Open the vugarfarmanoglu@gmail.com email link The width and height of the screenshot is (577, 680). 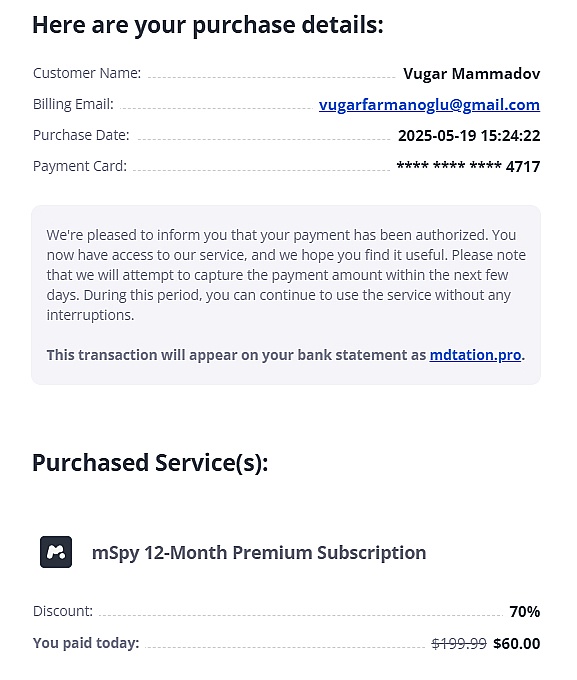coord(429,105)
